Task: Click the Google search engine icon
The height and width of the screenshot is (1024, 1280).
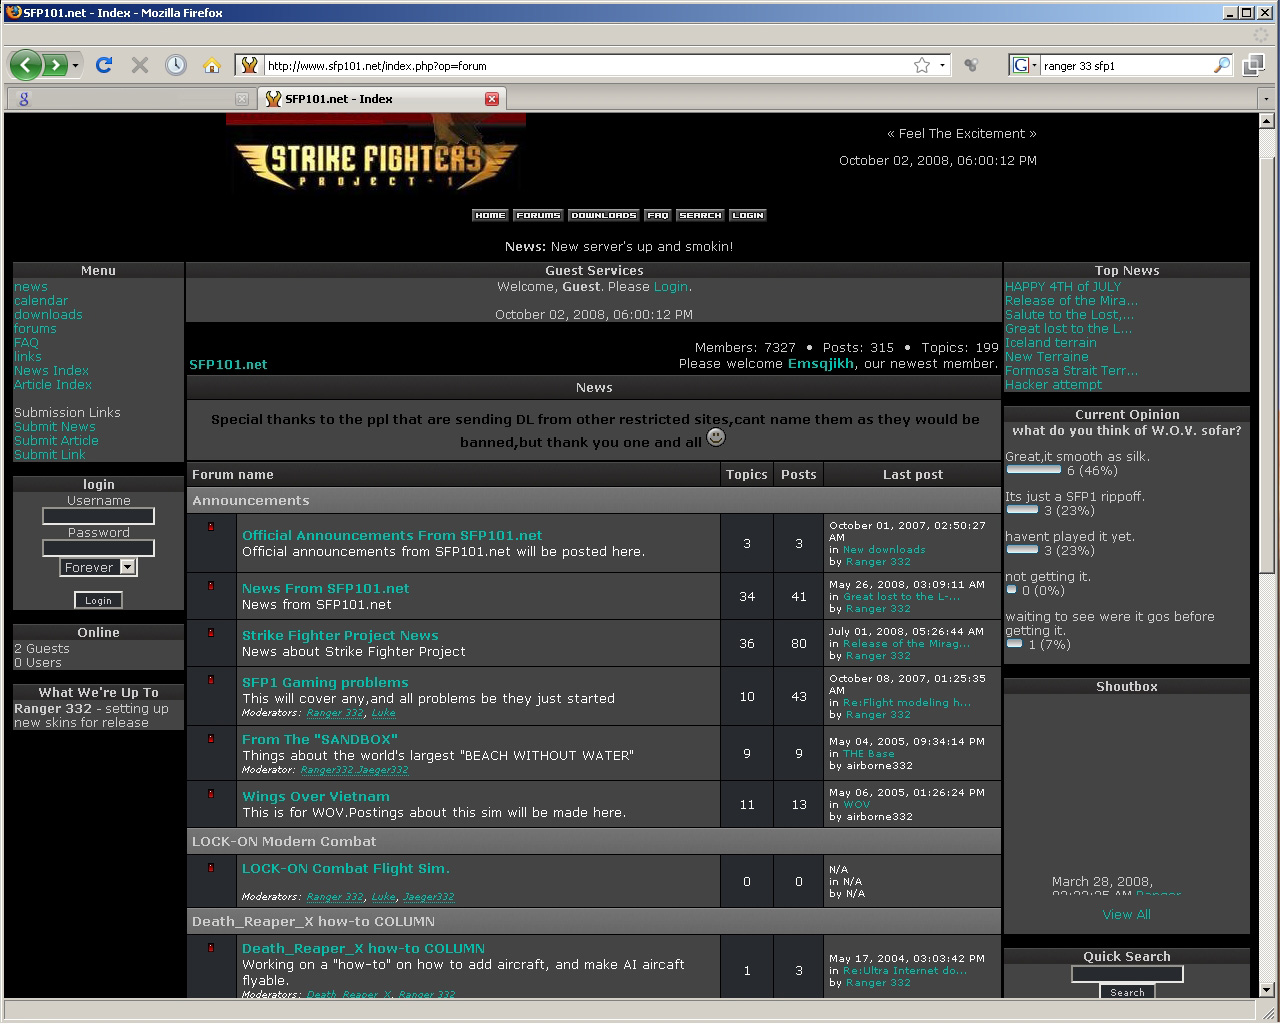Action: pyautogui.click(x=1020, y=66)
